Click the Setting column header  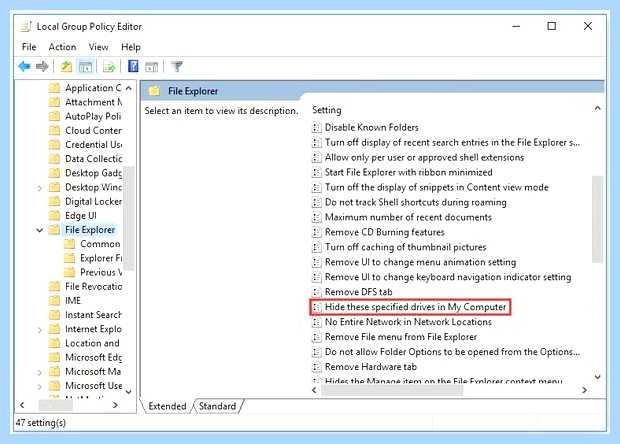pos(327,110)
